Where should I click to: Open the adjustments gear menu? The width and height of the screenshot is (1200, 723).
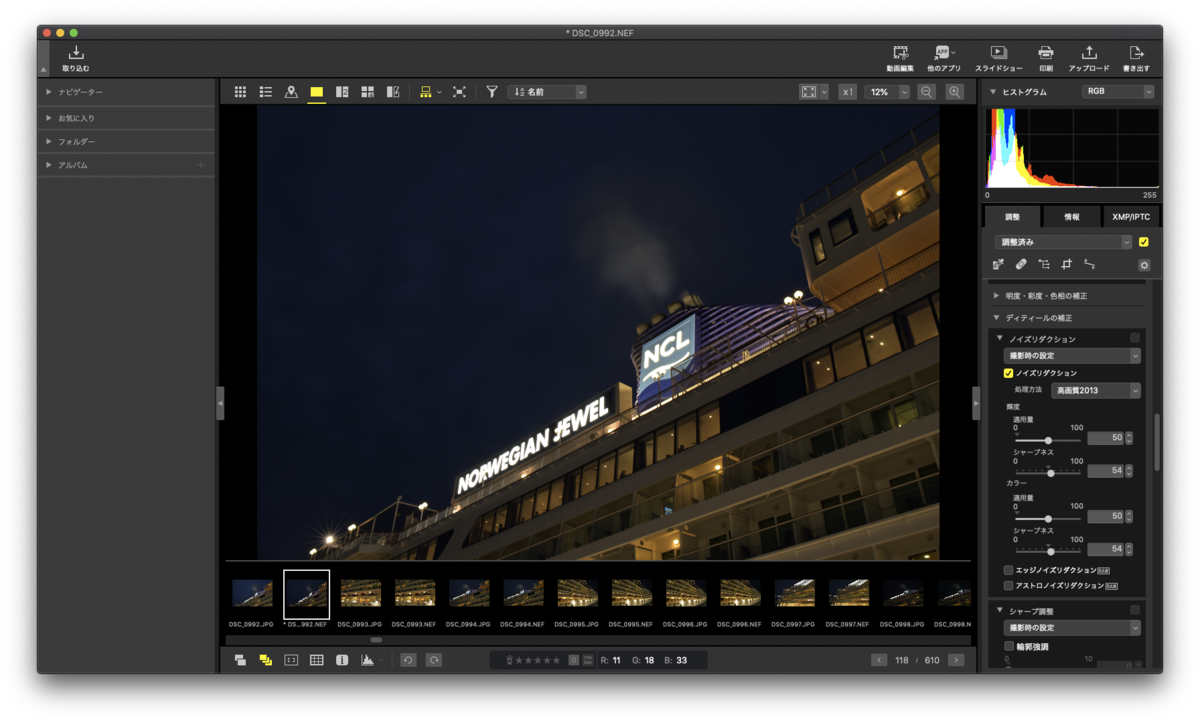(1143, 265)
